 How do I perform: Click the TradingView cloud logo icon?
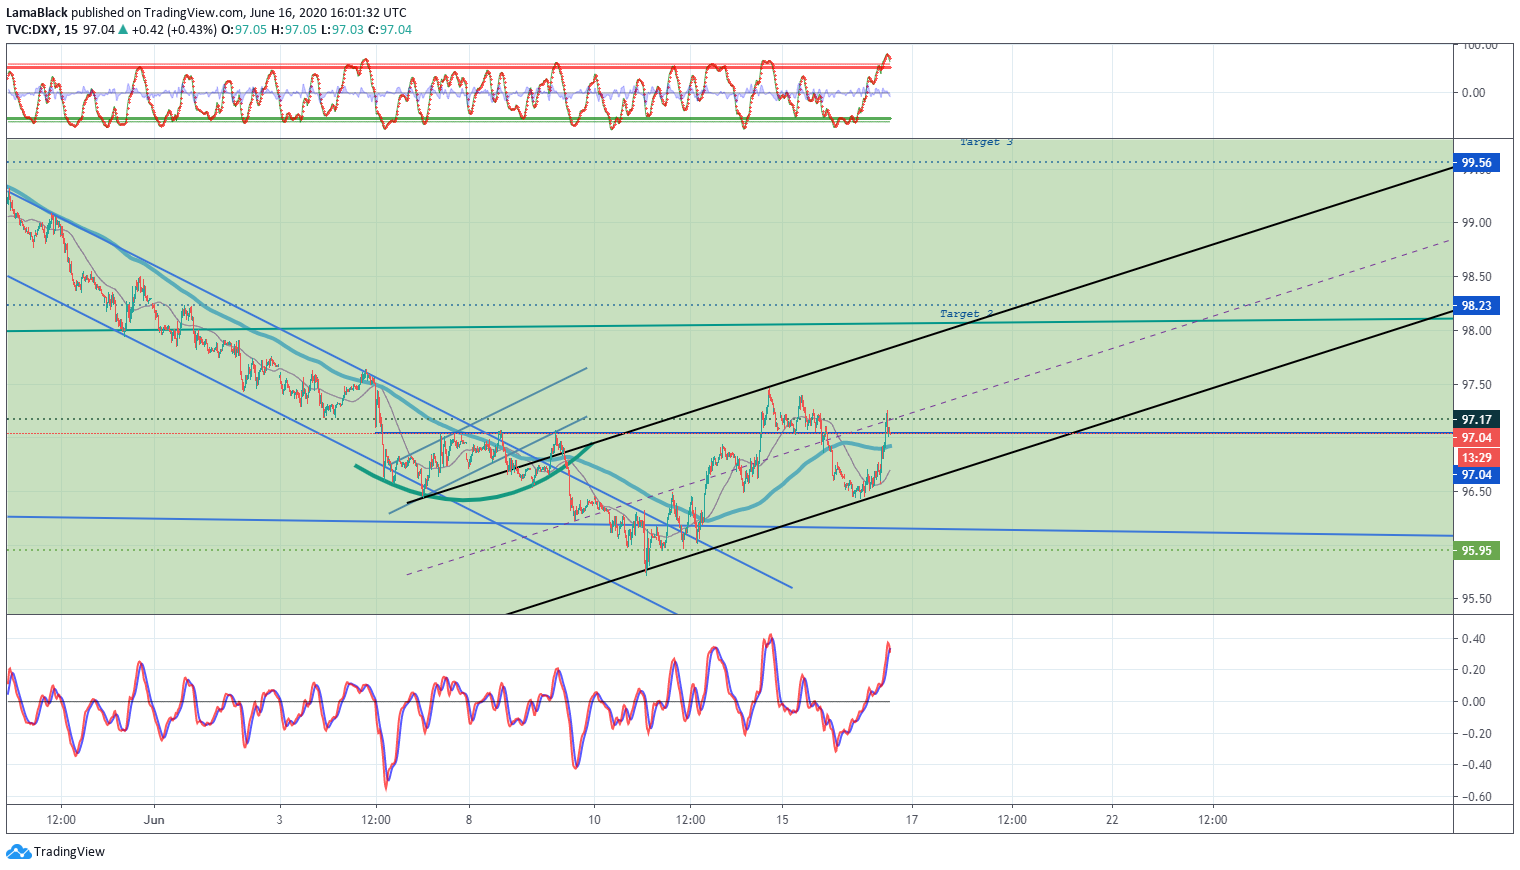(18, 852)
